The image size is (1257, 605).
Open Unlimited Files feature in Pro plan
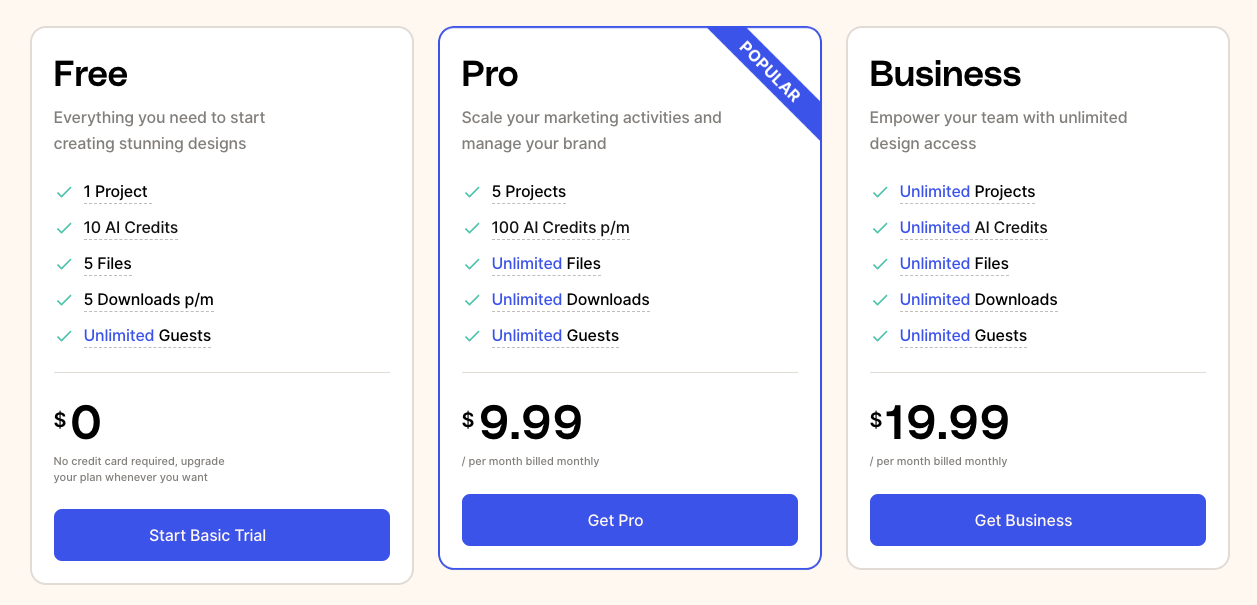[x=546, y=264]
